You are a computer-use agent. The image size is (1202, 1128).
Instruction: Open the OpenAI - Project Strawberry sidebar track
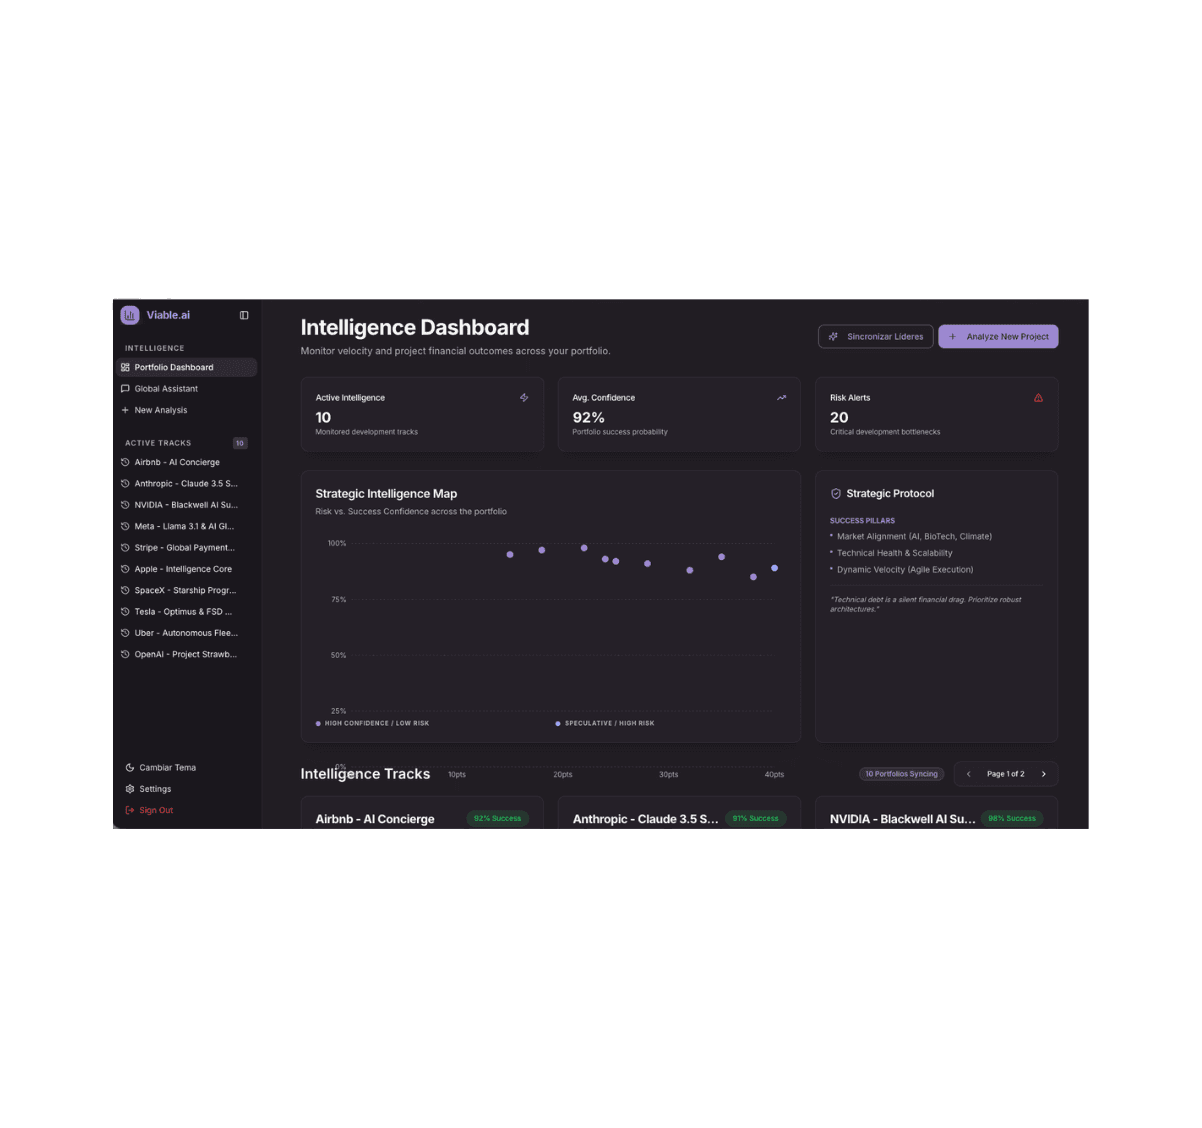point(186,654)
